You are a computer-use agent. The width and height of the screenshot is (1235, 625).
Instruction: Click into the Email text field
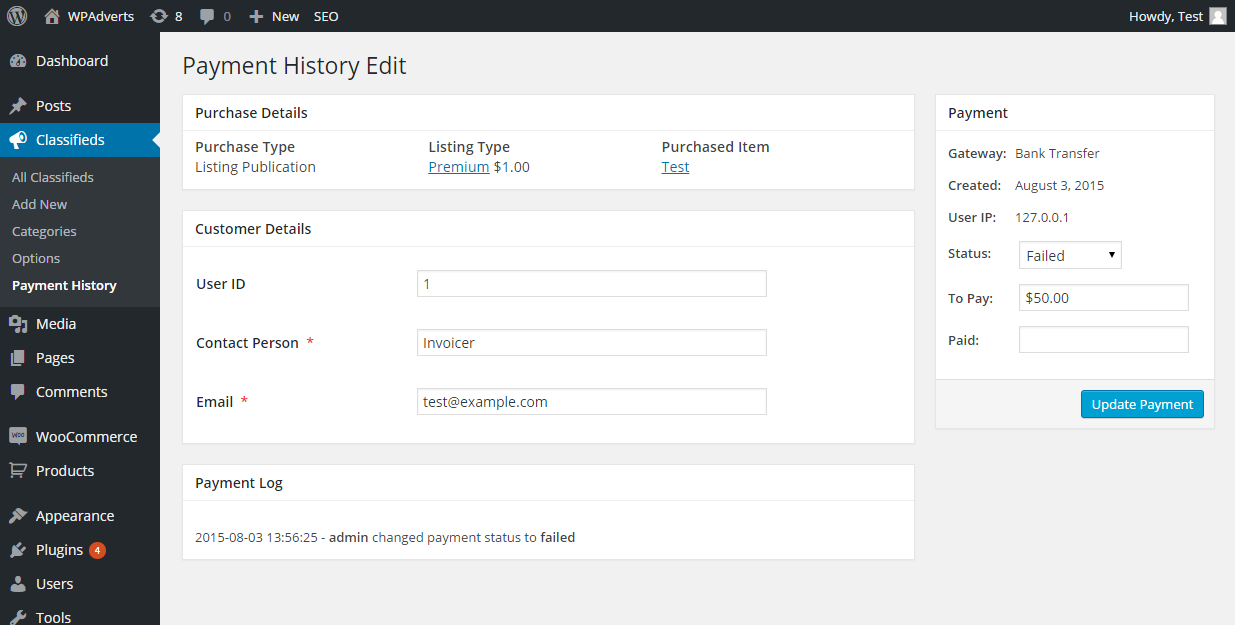pos(591,402)
